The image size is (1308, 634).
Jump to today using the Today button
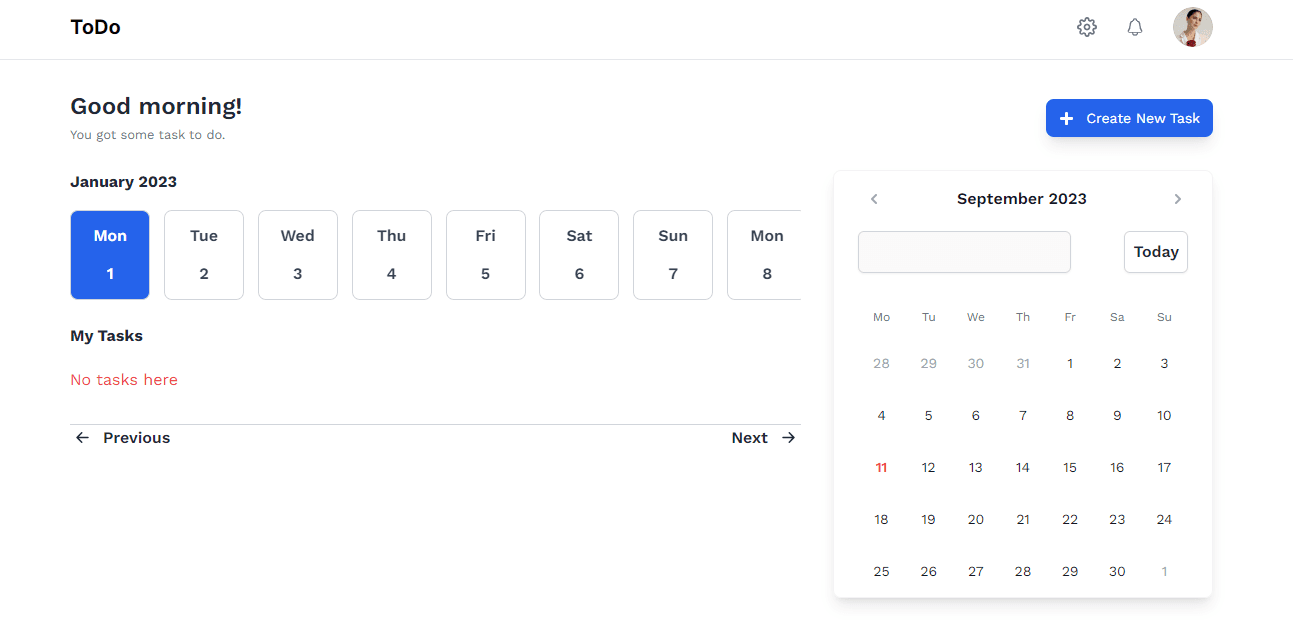[1156, 252]
